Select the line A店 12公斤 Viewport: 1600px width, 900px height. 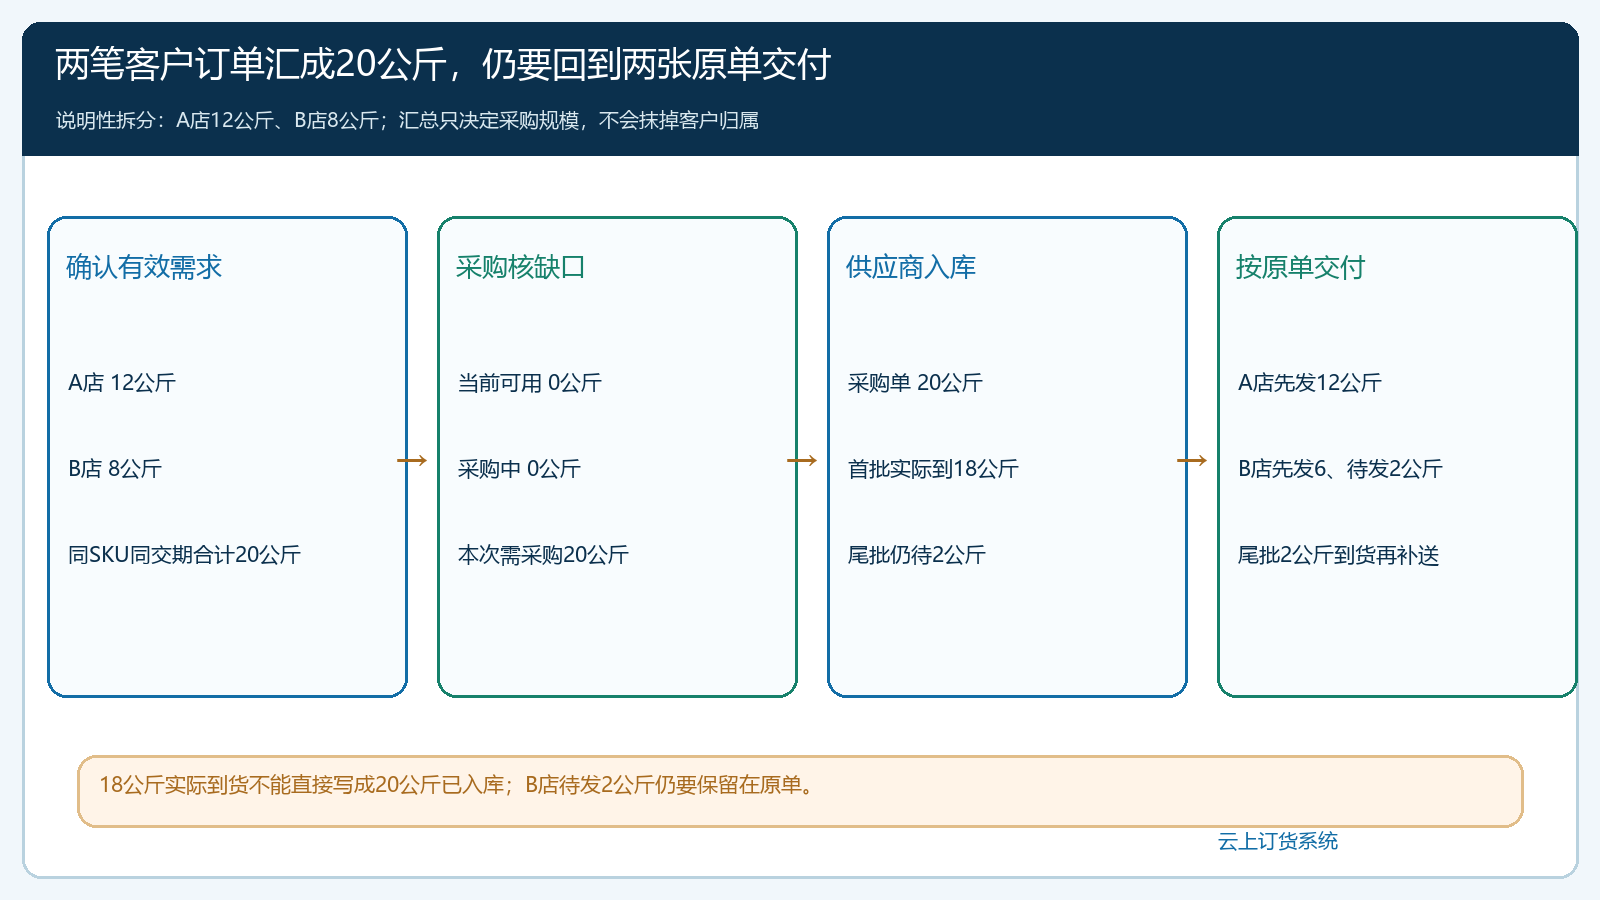coord(122,383)
